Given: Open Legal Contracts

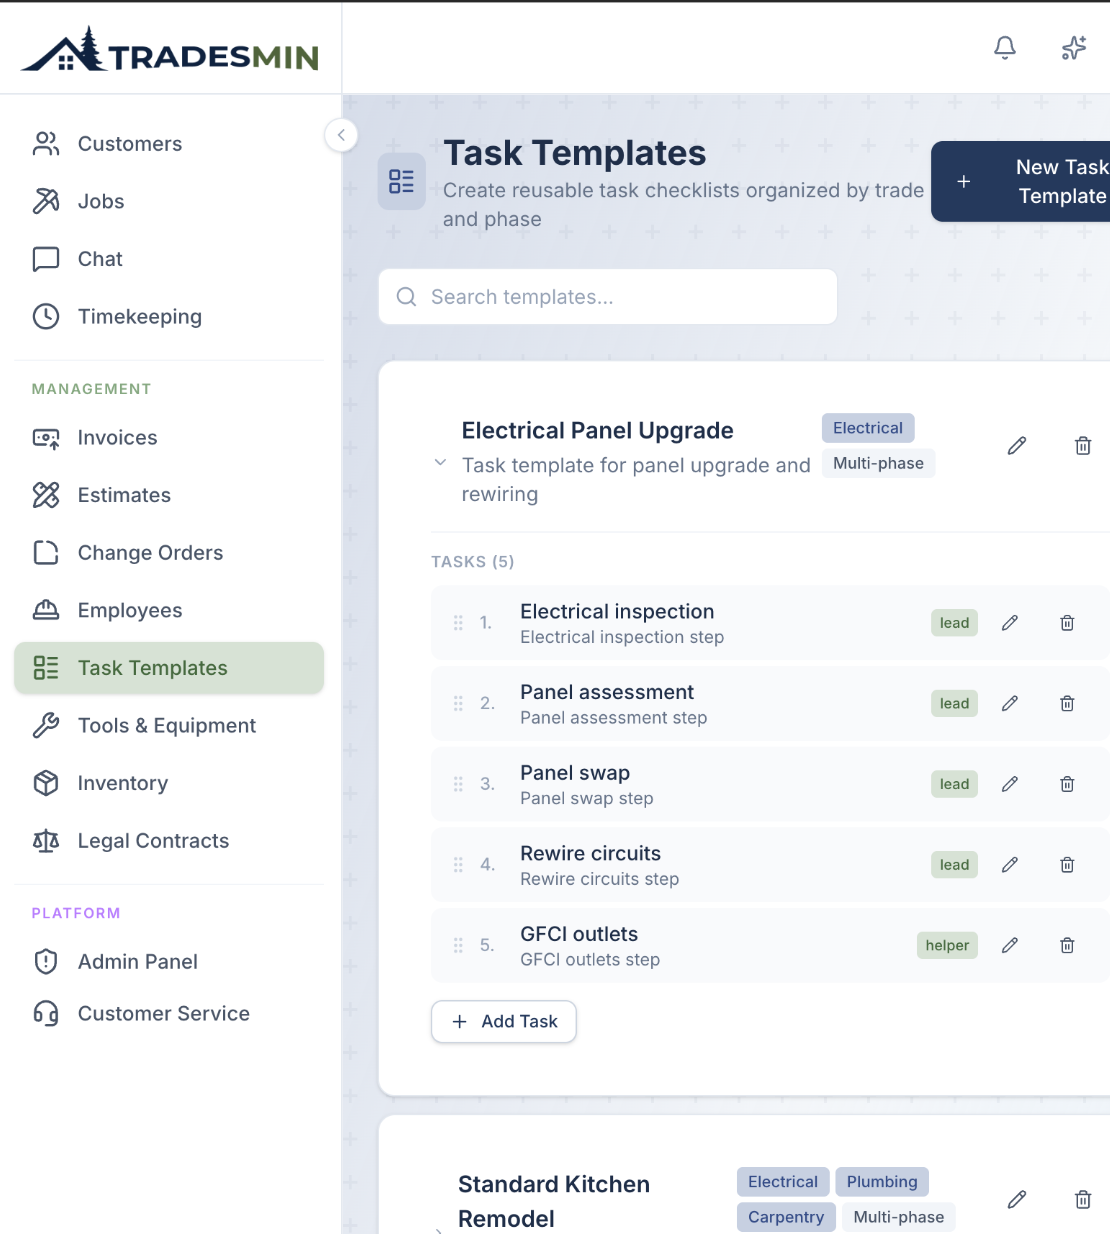Looking at the screenshot, I should point(169,841).
